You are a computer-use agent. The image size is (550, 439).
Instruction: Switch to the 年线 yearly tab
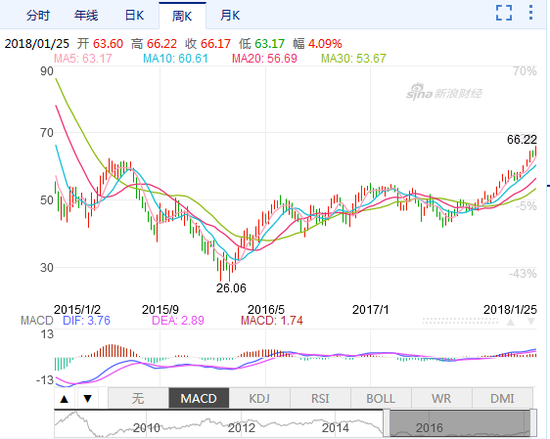pyautogui.click(x=86, y=15)
